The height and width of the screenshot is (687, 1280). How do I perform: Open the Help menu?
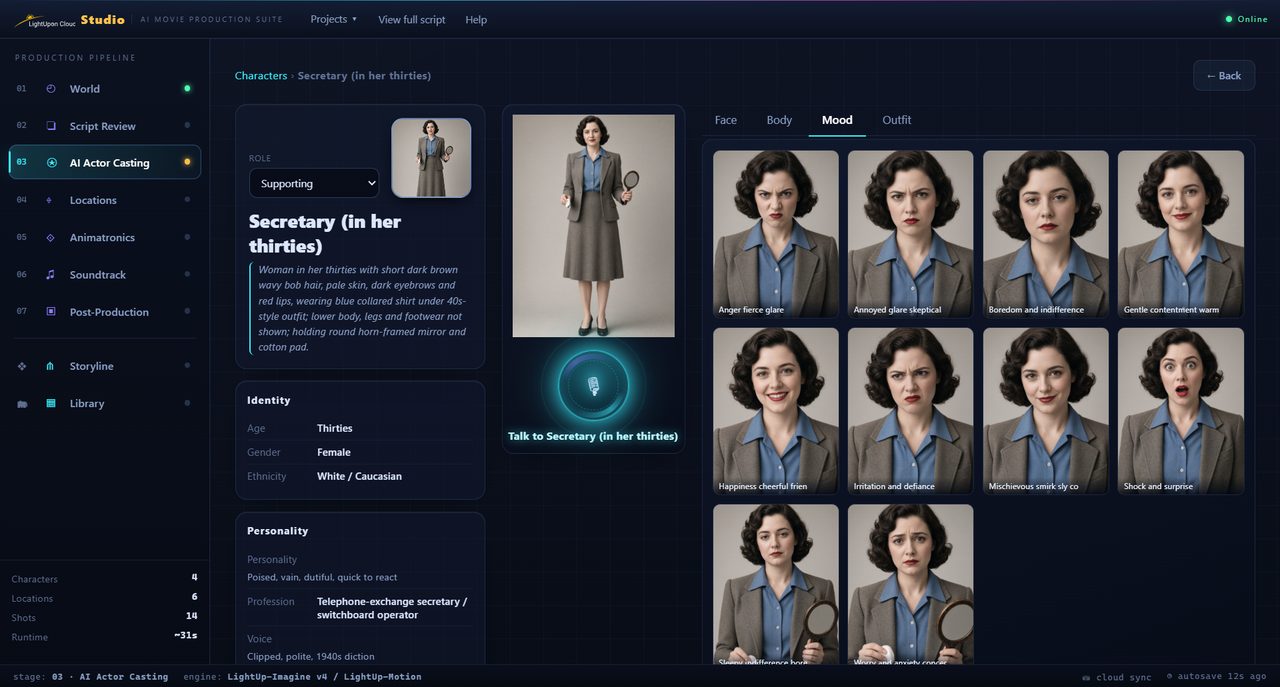point(476,19)
